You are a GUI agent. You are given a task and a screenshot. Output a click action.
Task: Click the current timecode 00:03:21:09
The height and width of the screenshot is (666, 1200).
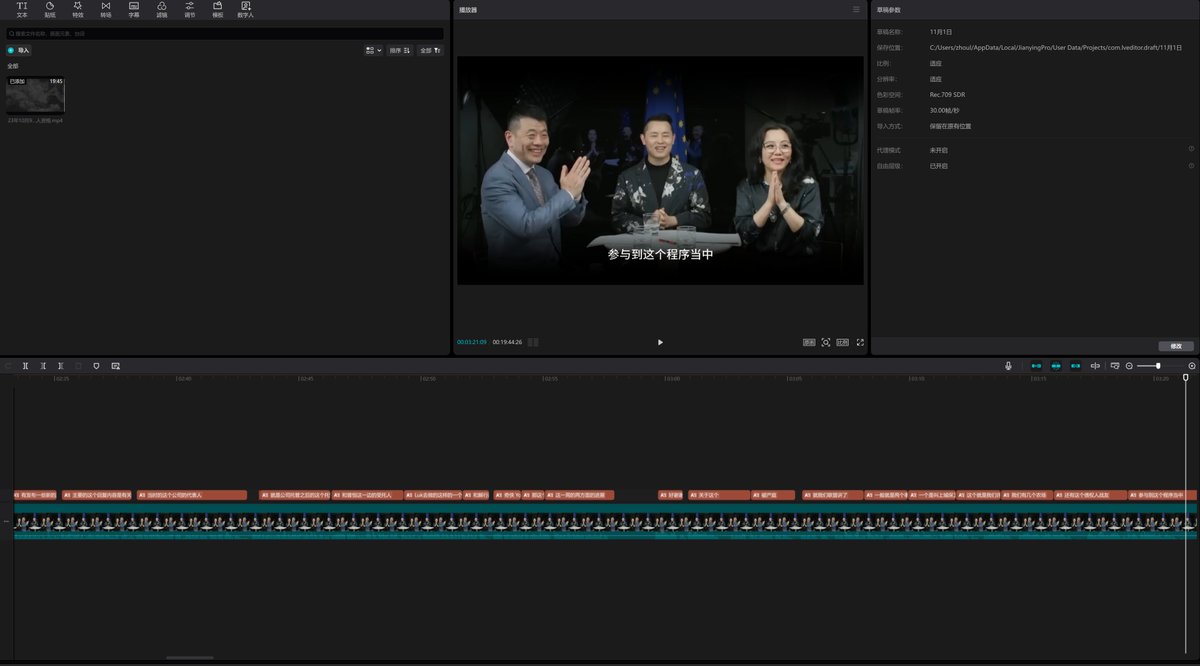[472, 342]
